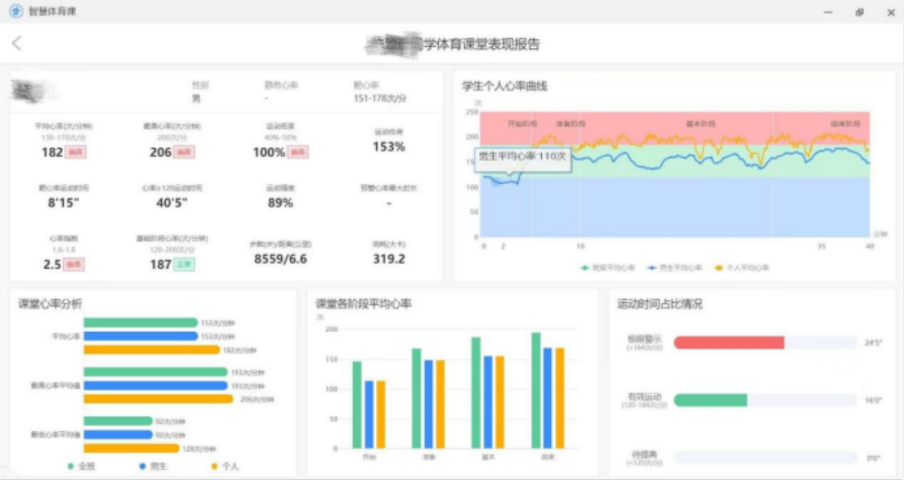Toggle 个人平均心率 legend in heart rate curve
Screen dimensions: 904x480
[743, 267]
